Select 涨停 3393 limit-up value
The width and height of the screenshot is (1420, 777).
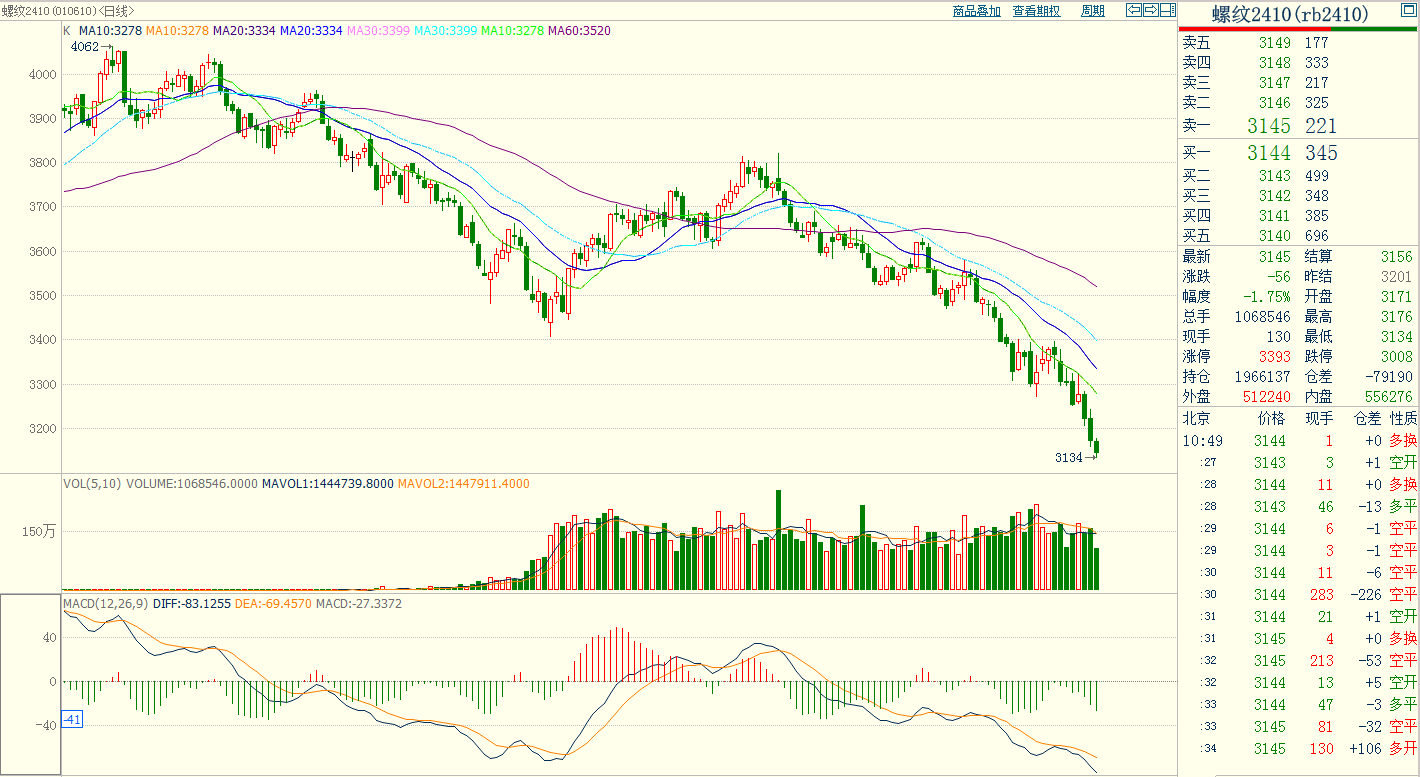(1275, 357)
